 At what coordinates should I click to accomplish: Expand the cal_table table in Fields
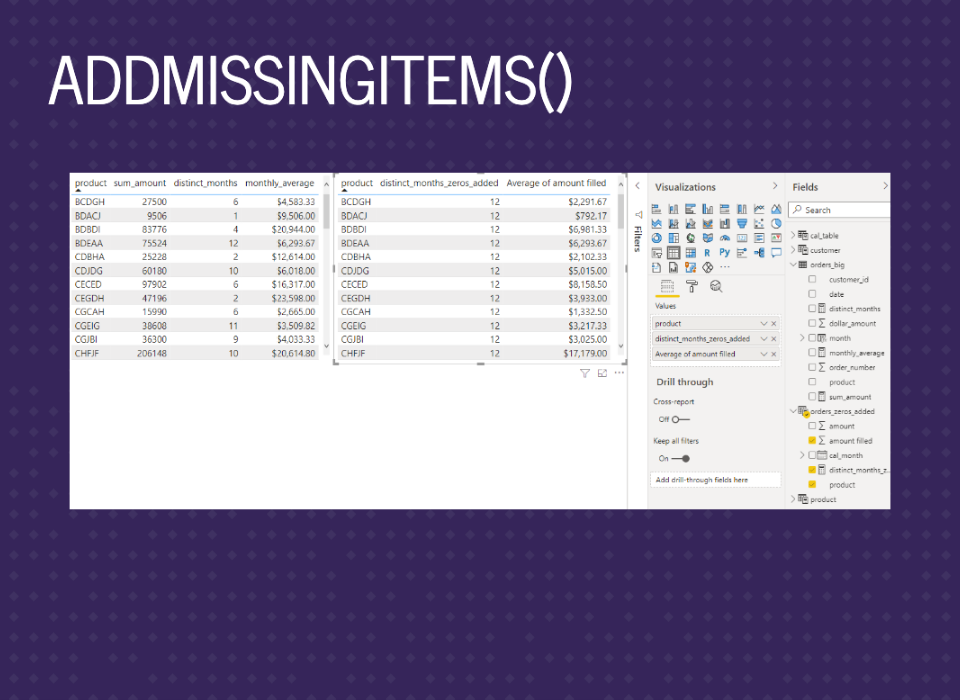point(794,235)
